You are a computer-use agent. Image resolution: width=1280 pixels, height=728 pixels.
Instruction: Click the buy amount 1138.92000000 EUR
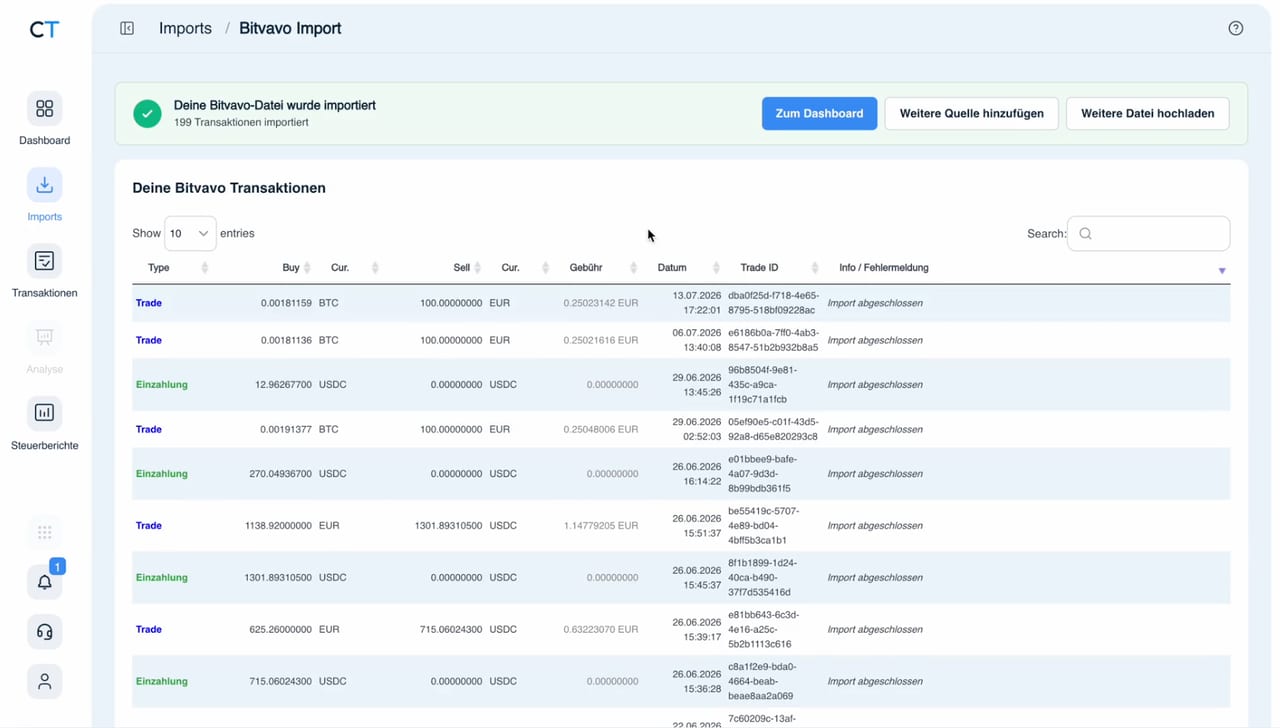278,525
